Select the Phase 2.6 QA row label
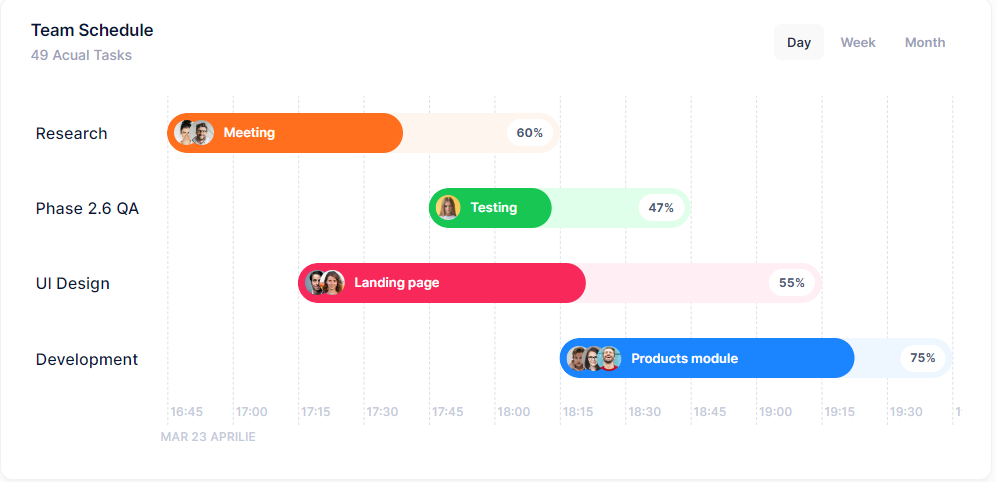Screen dimensions: 996x482 point(87,208)
